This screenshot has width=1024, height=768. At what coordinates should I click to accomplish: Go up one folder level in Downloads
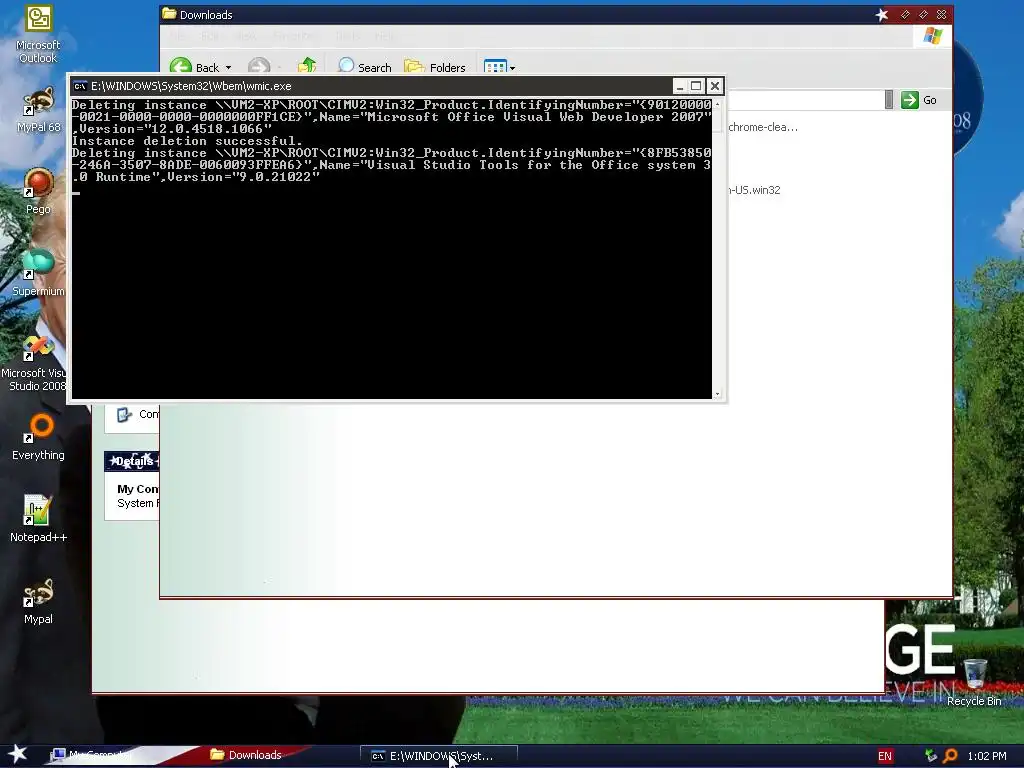point(306,67)
